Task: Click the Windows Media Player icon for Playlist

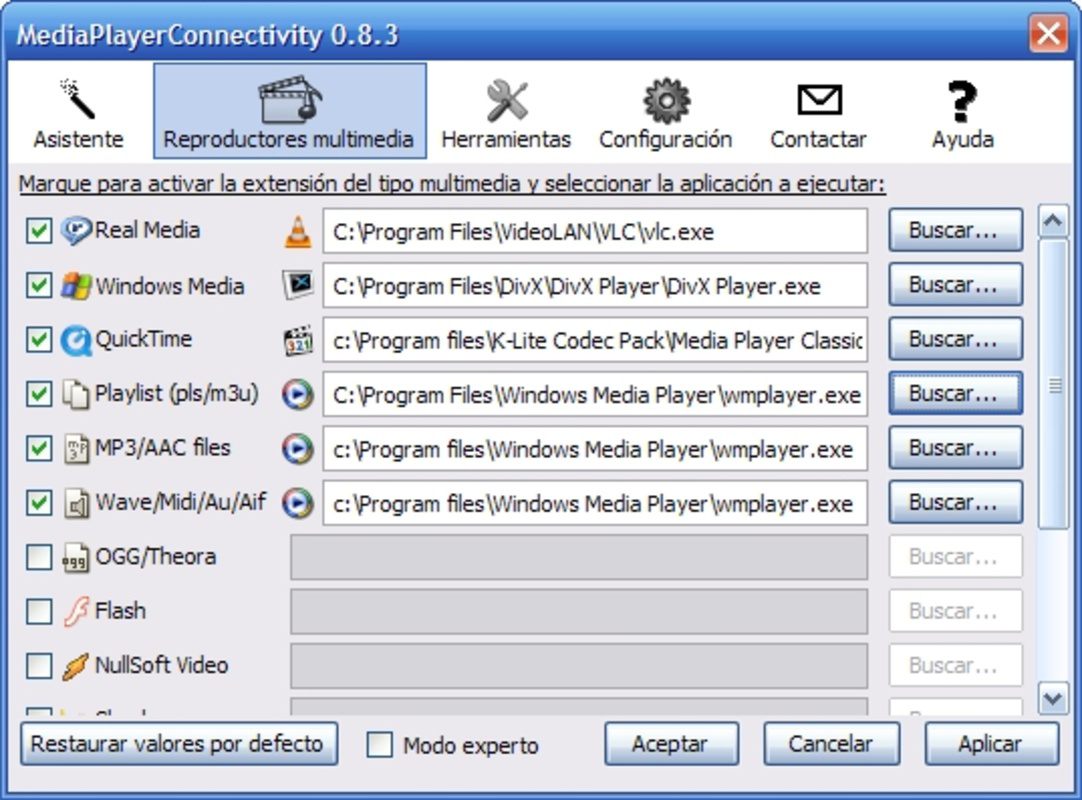Action: tap(297, 394)
